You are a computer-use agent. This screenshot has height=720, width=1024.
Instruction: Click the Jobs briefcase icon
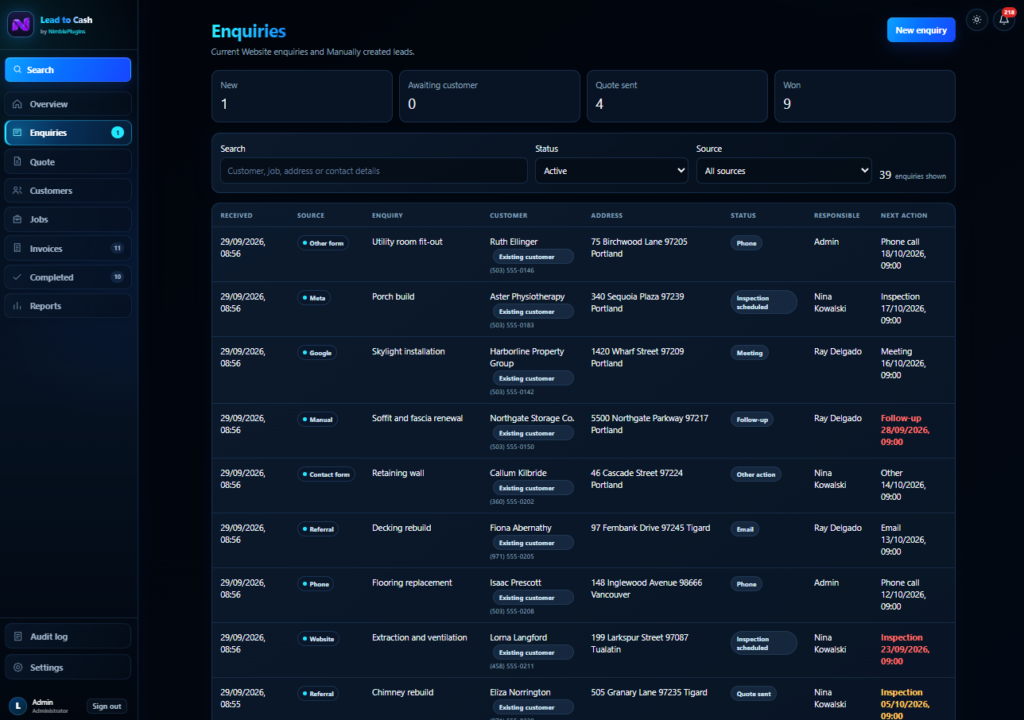pyautogui.click(x=18, y=219)
